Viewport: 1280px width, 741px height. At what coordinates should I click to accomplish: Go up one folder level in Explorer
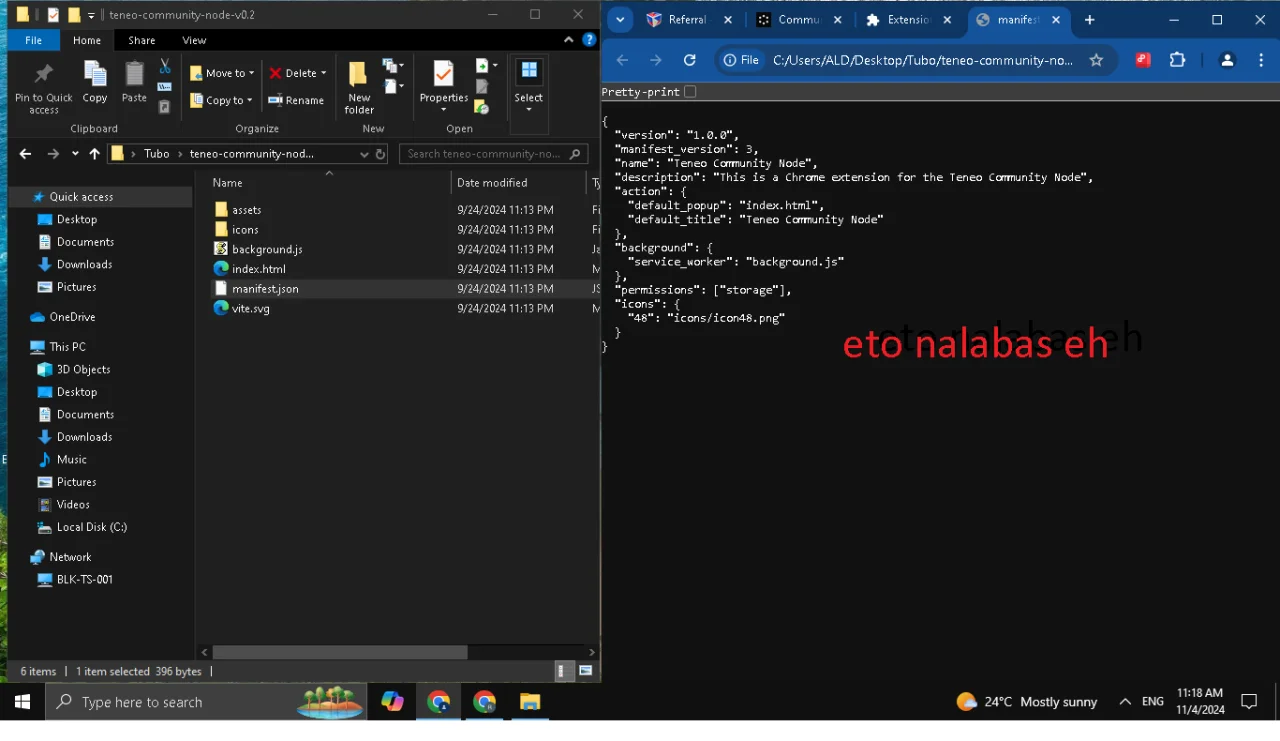(x=95, y=154)
